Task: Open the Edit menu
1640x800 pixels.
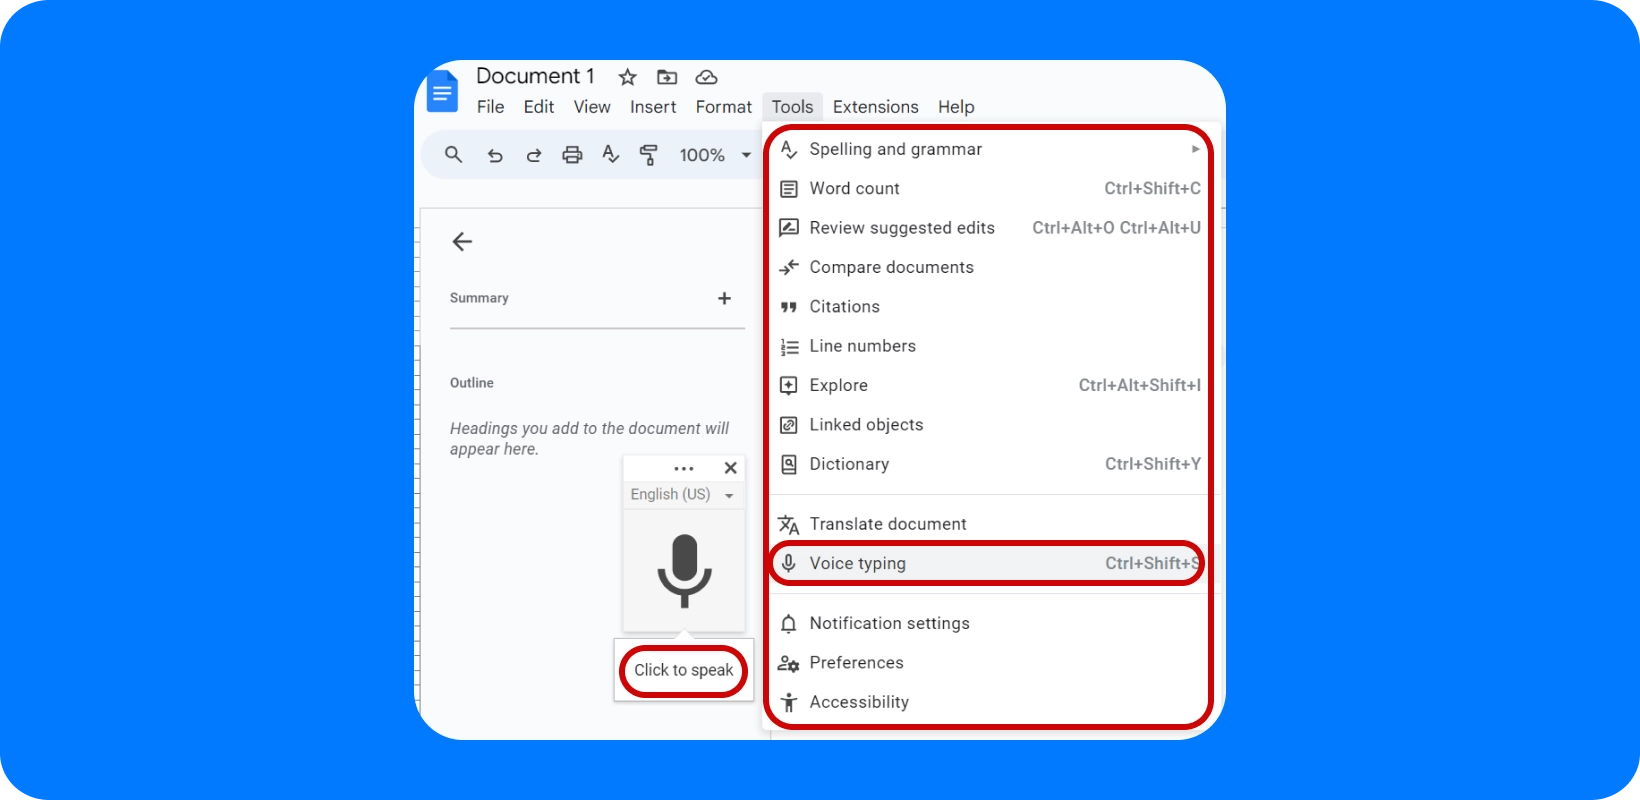Action: click(x=539, y=107)
